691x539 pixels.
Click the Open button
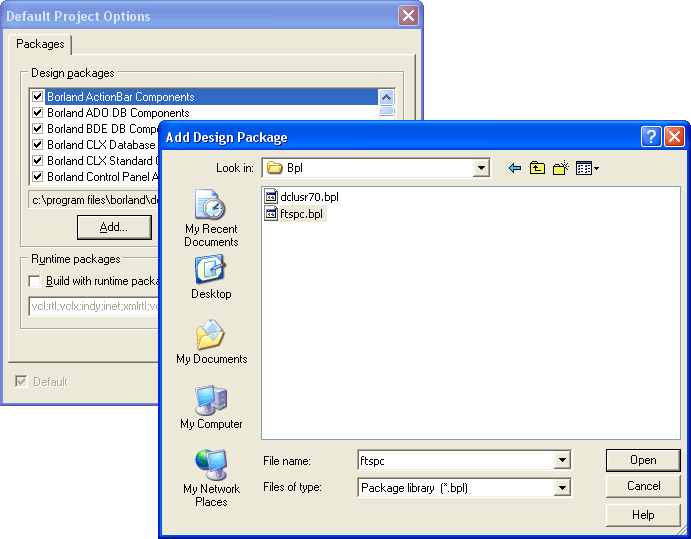pyautogui.click(x=643, y=460)
